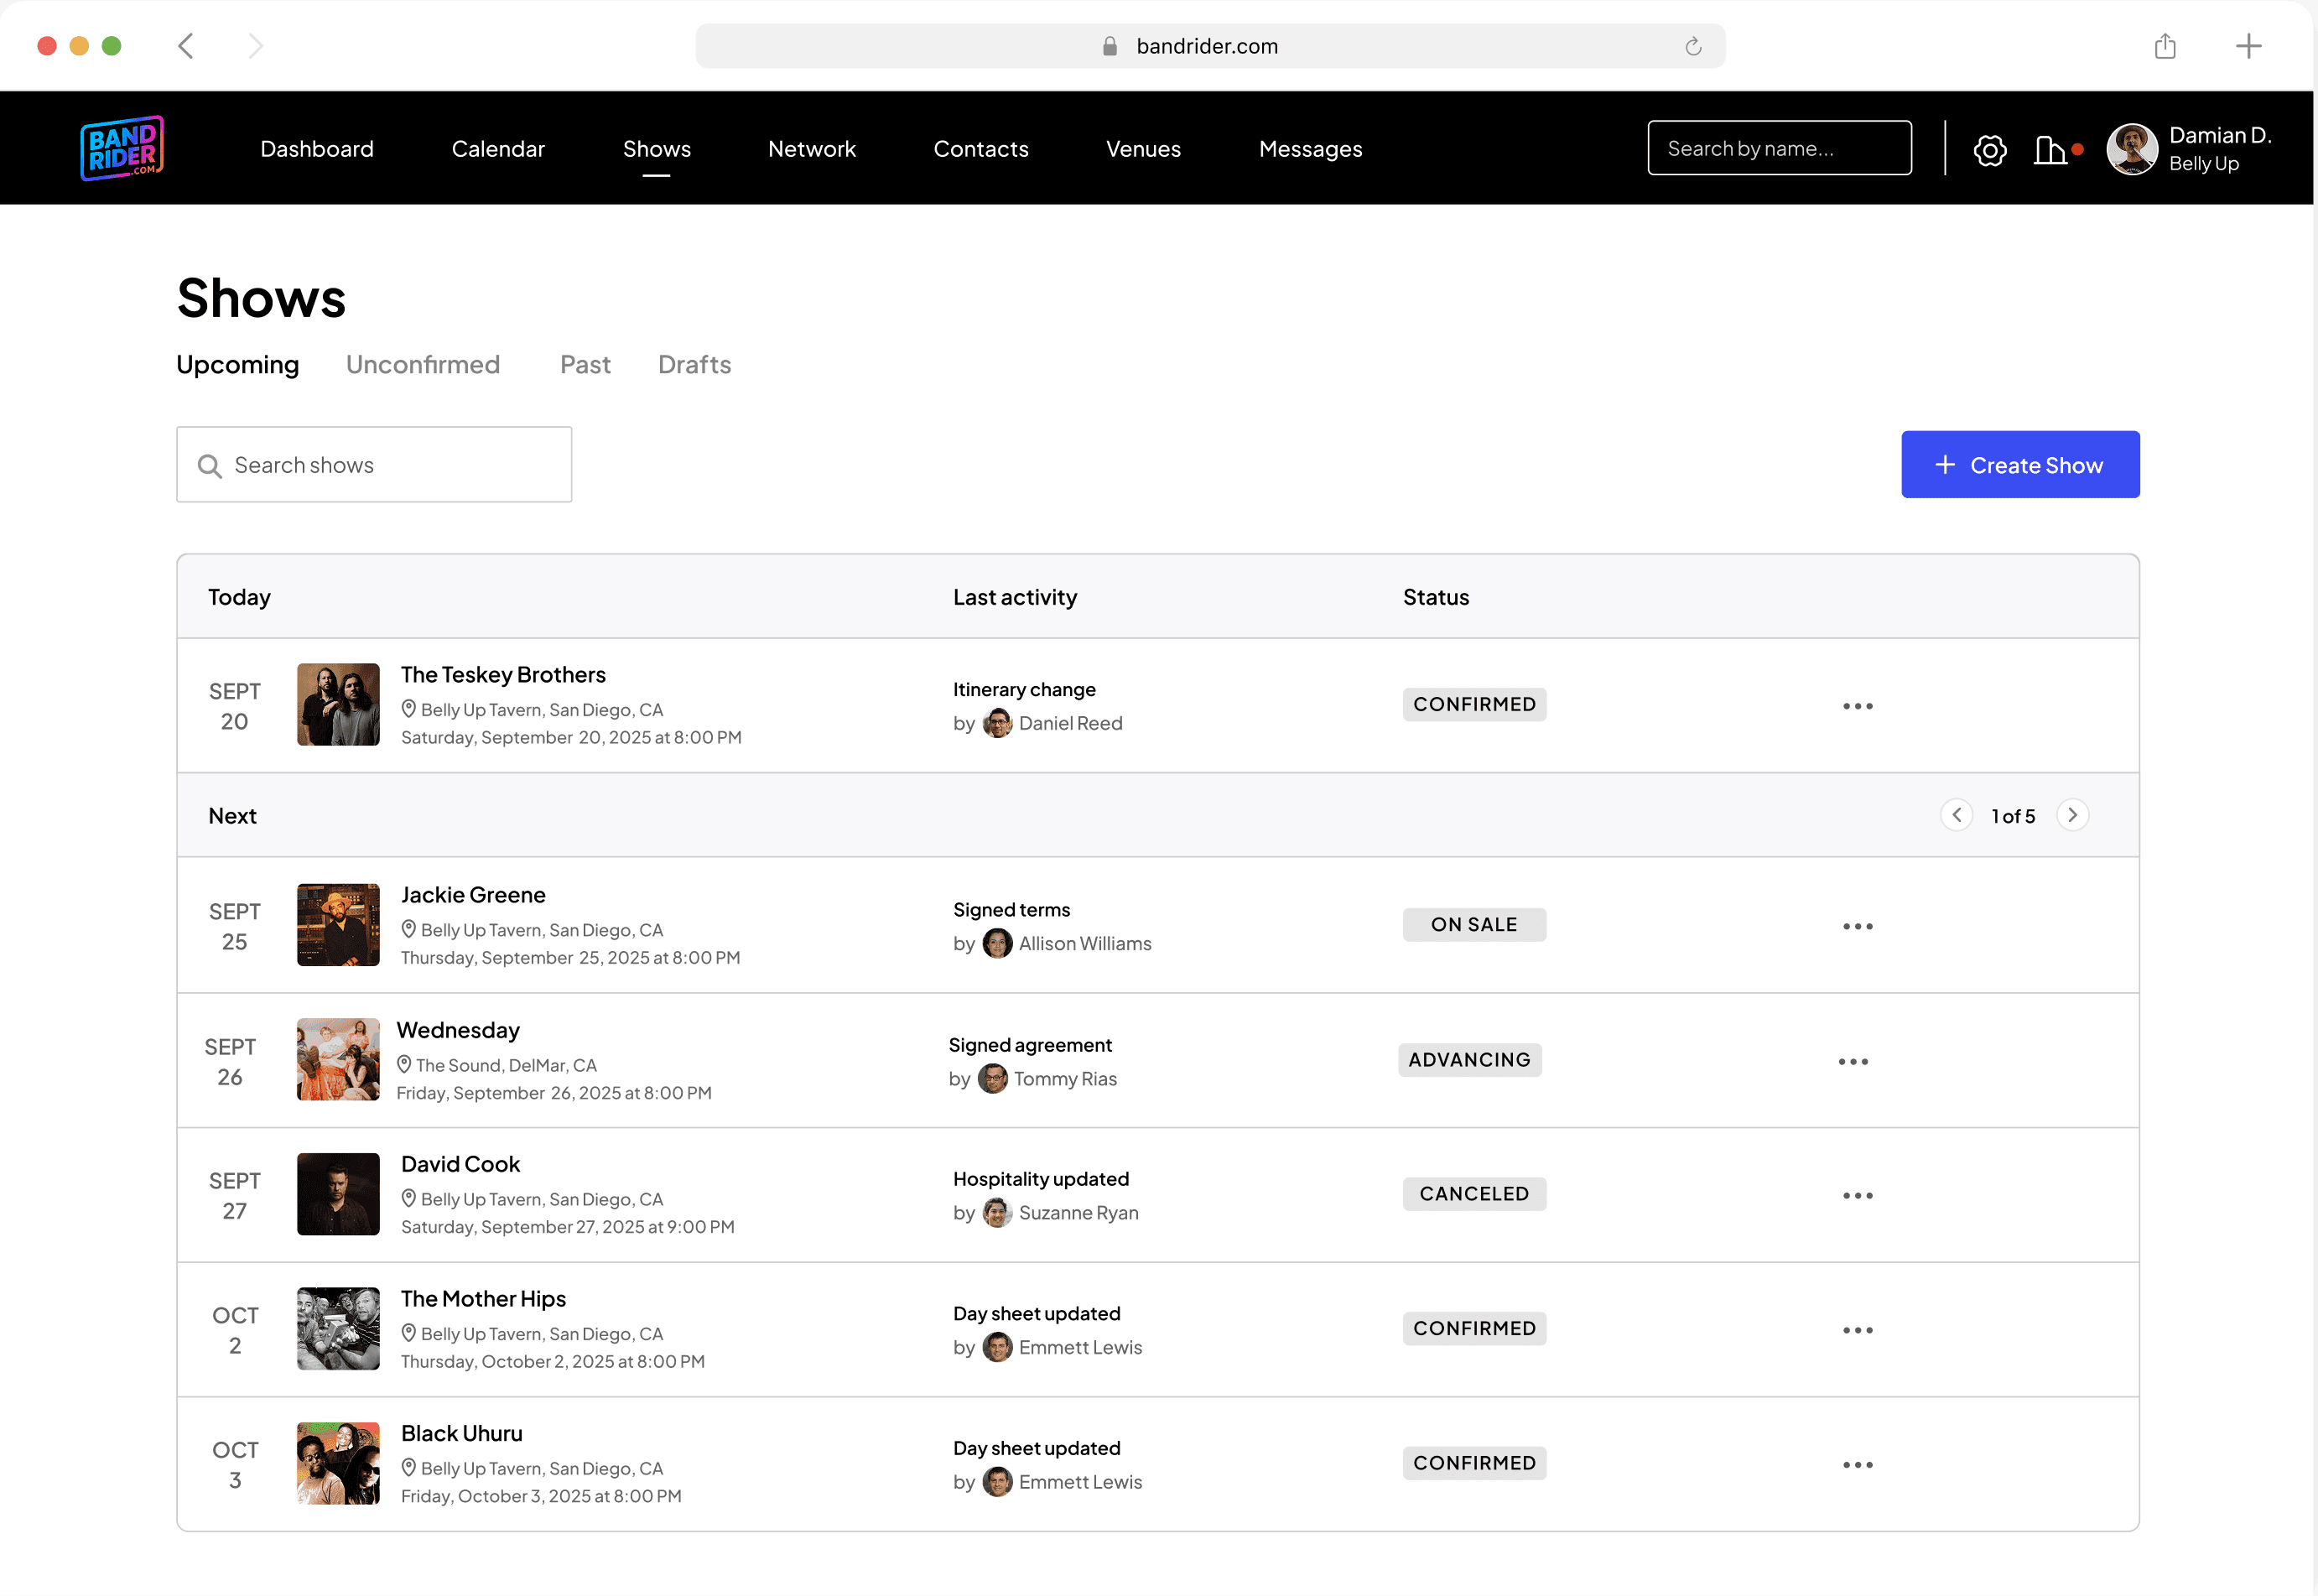
Task: Open a new browser tab with the plus icon
Action: 2248,46
